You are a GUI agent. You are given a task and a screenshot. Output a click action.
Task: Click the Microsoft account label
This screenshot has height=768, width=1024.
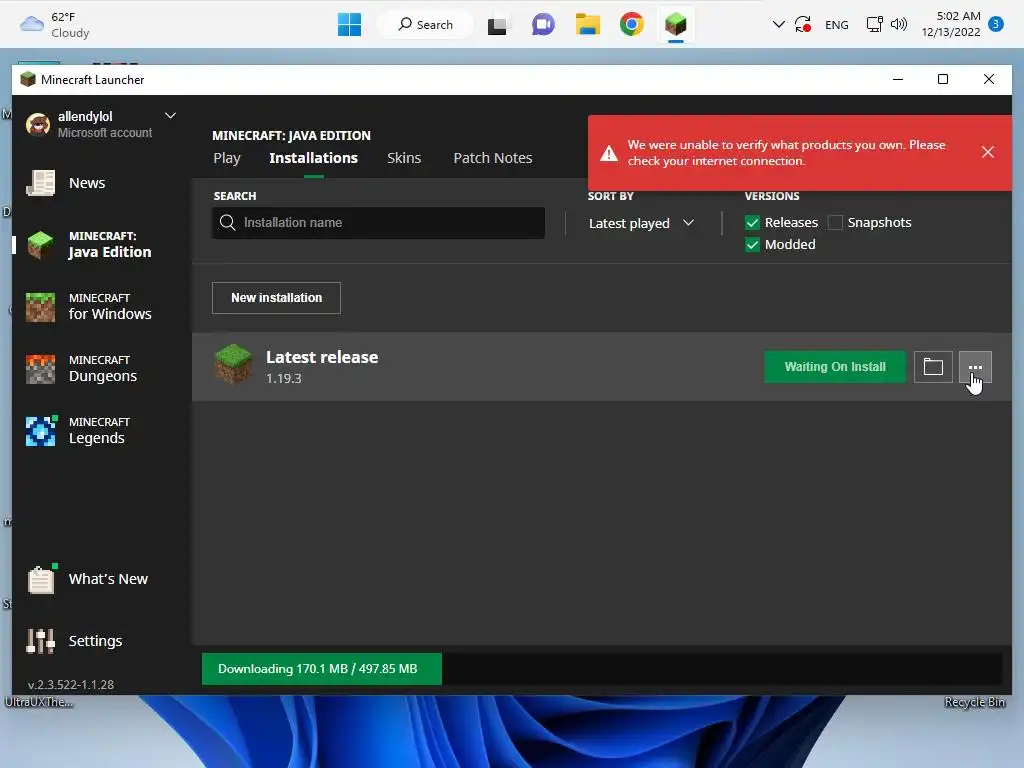click(104, 133)
